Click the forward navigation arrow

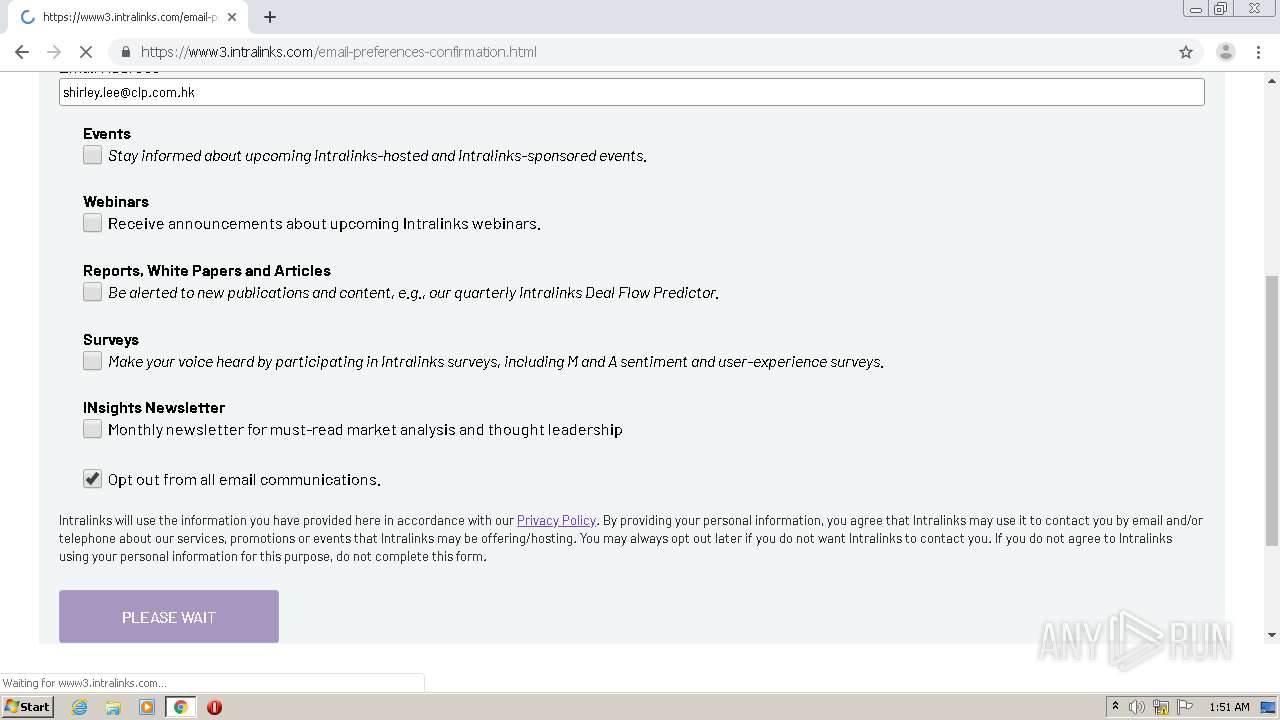tap(54, 52)
